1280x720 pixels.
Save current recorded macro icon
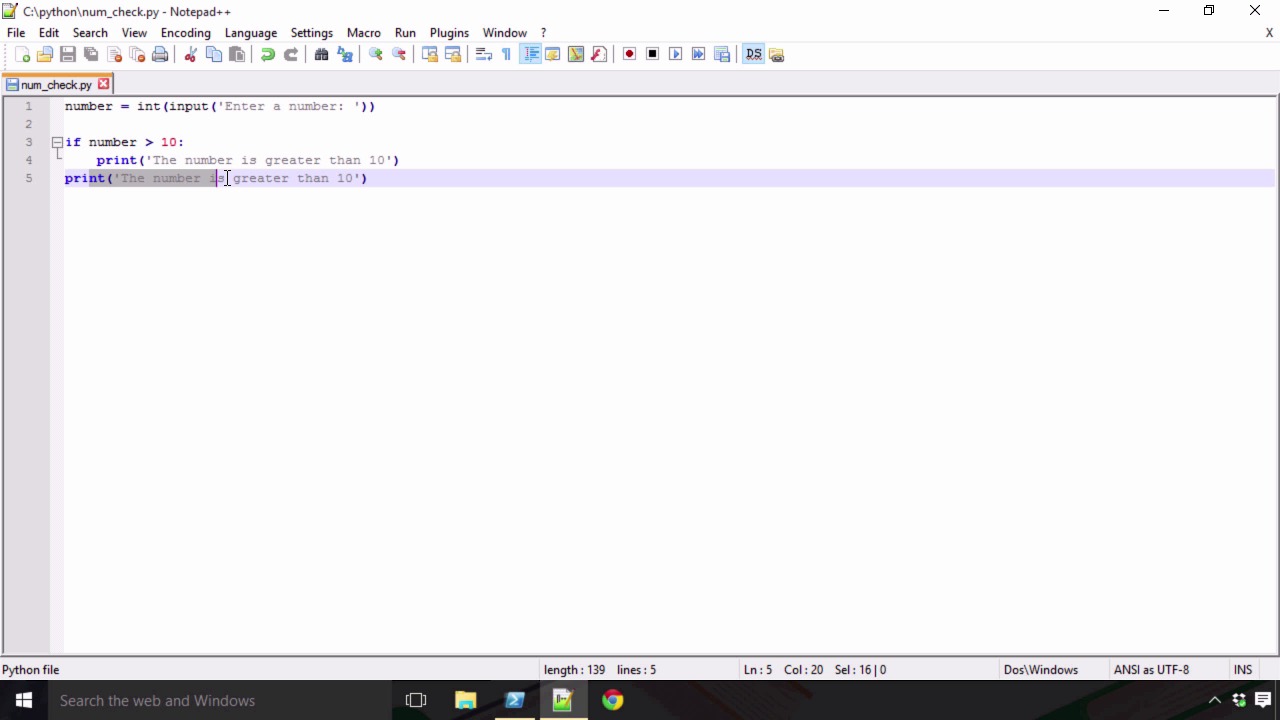(x=722, y=54)
